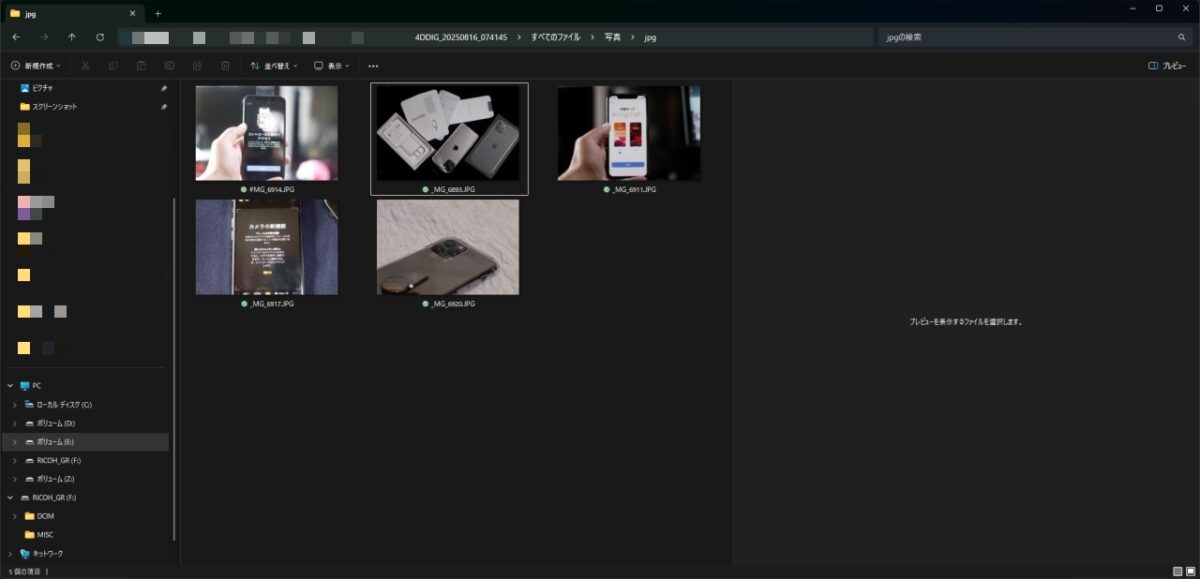Click the sidebar vertical scrollbar
Image resolution: width=1200 pixels, height=579 pixels.
coord(175,368)
